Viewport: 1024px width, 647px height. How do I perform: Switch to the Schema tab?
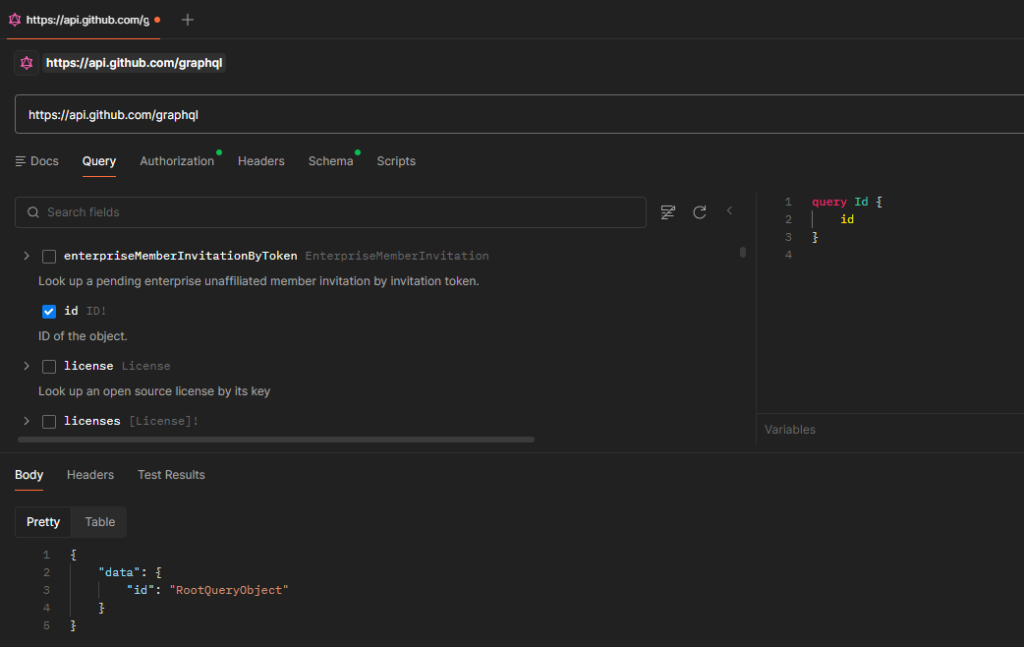tap(330, 161)
